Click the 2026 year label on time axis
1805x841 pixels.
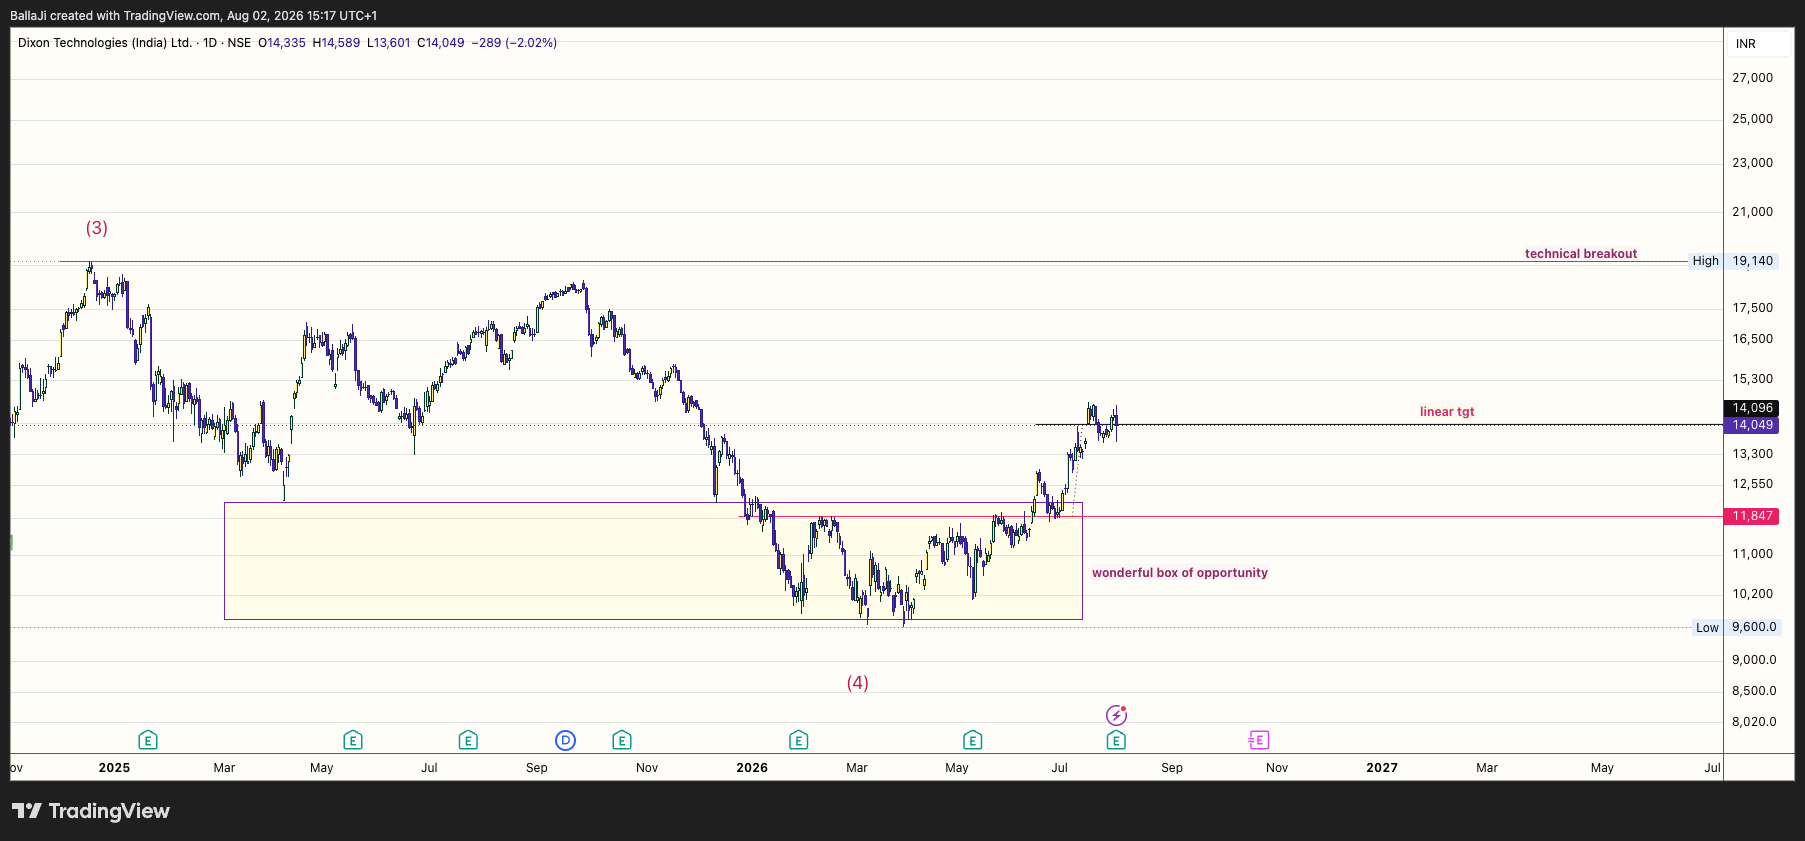tap(752, 768)
